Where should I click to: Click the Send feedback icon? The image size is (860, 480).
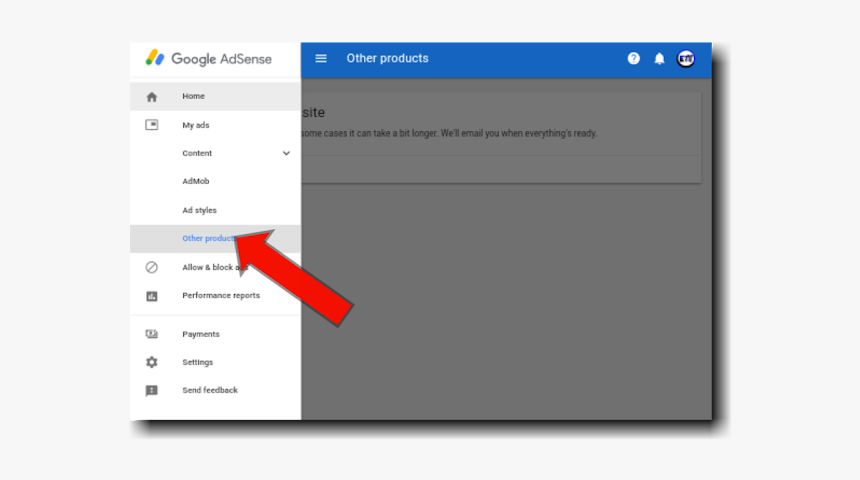152,391
